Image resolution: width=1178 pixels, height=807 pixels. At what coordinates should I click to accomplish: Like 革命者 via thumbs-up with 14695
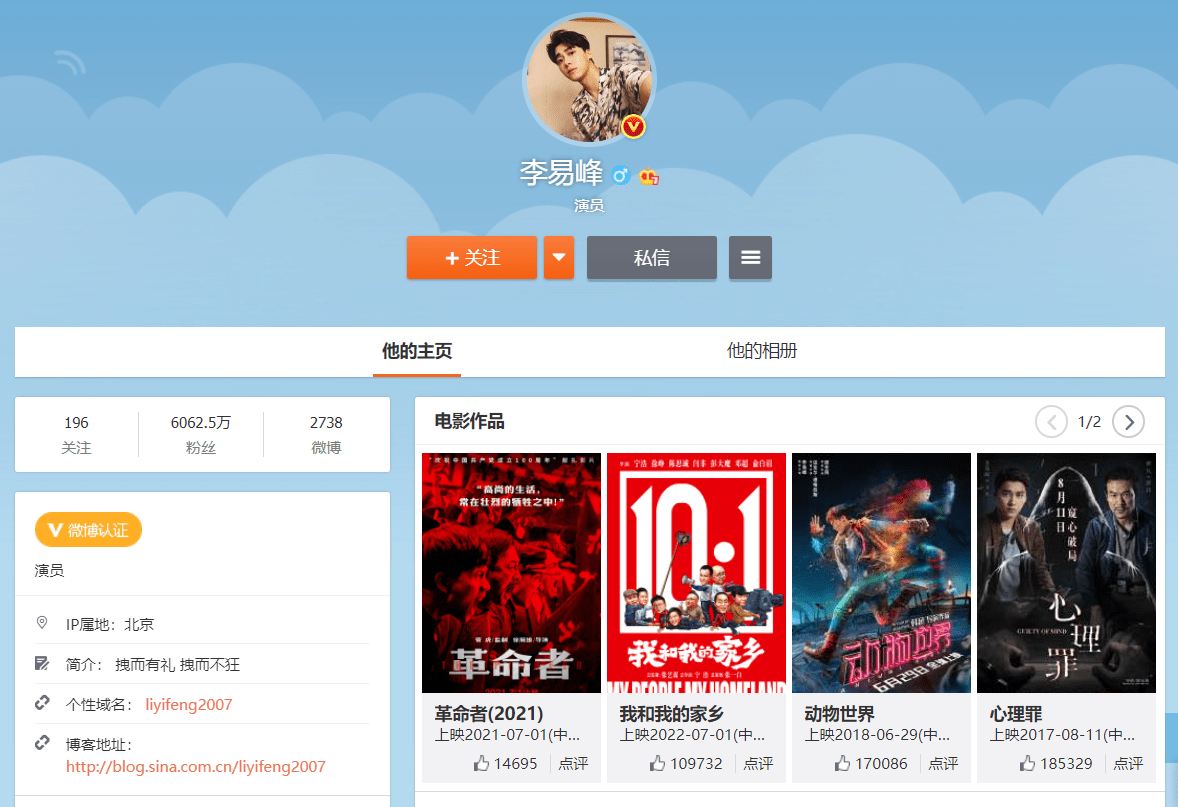pyautogui.click(x=505, y=763)
